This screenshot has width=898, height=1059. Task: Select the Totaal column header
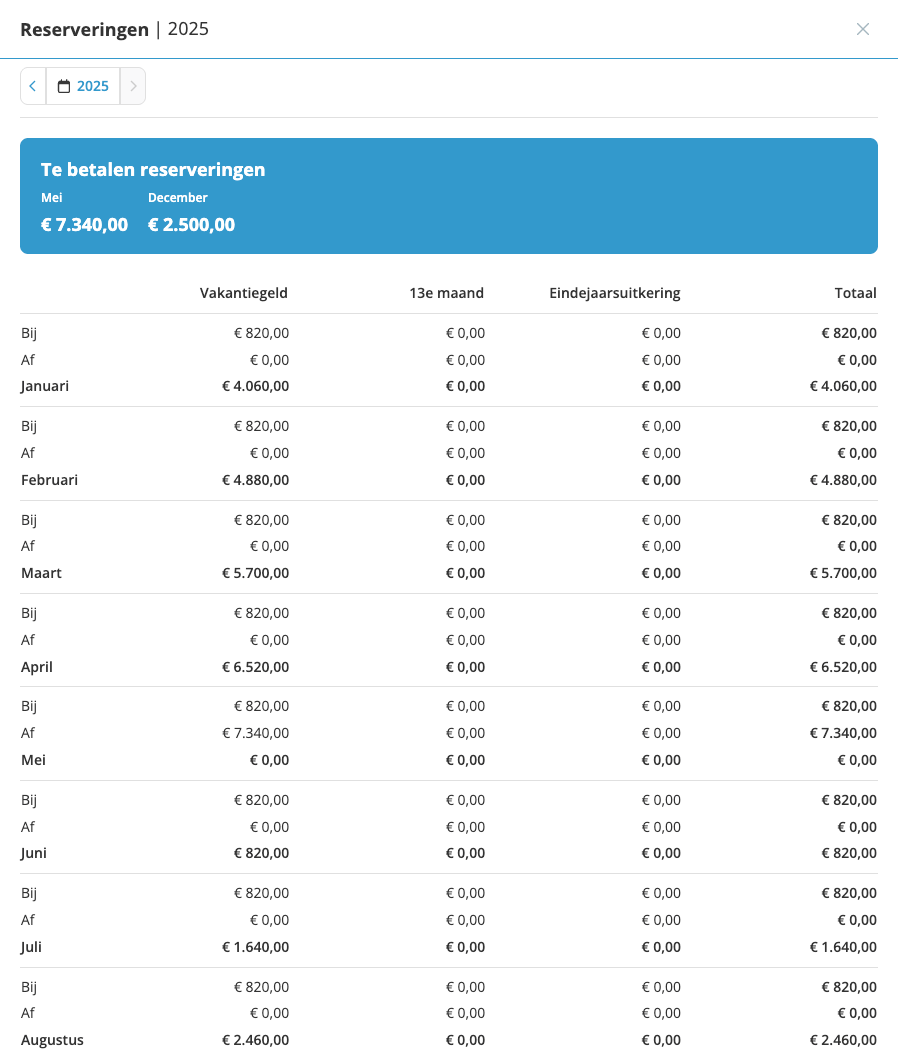pyautogui.click(x=855, y=293)
